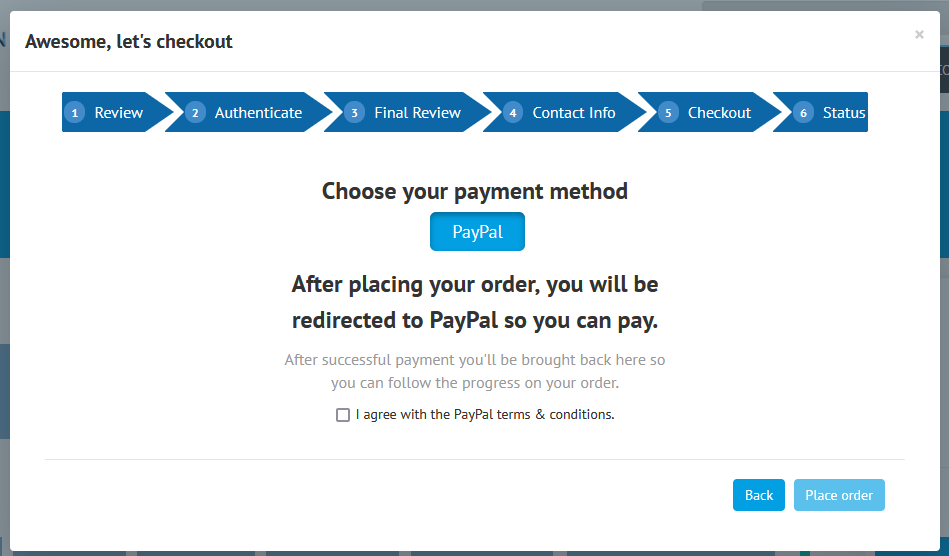Click the step 6 number badge

(x=803, y=113)
